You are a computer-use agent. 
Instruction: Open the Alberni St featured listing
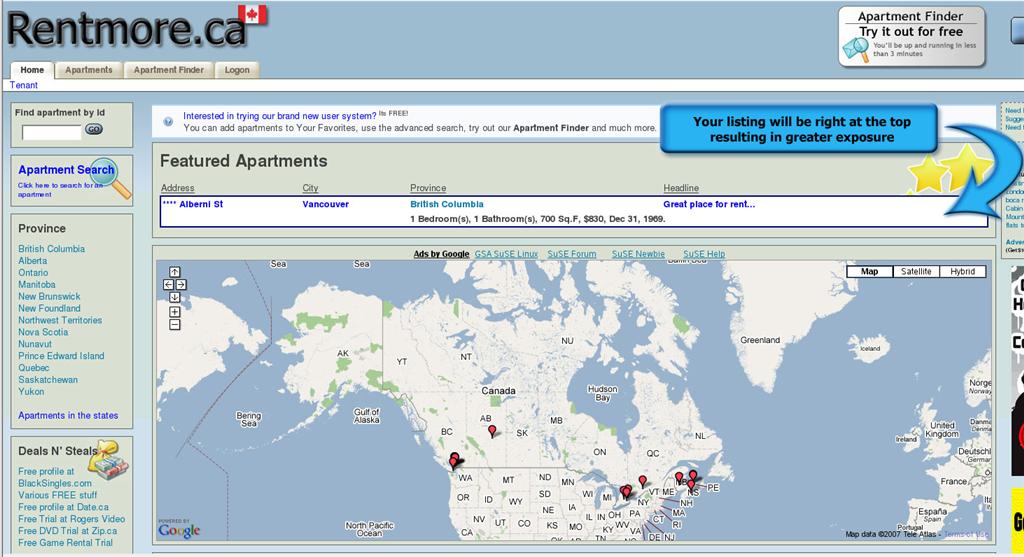coord(193,204)
